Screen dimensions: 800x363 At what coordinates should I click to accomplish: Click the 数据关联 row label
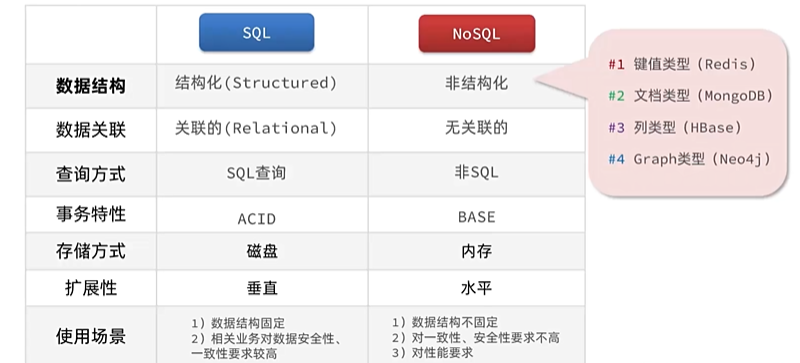91,130
